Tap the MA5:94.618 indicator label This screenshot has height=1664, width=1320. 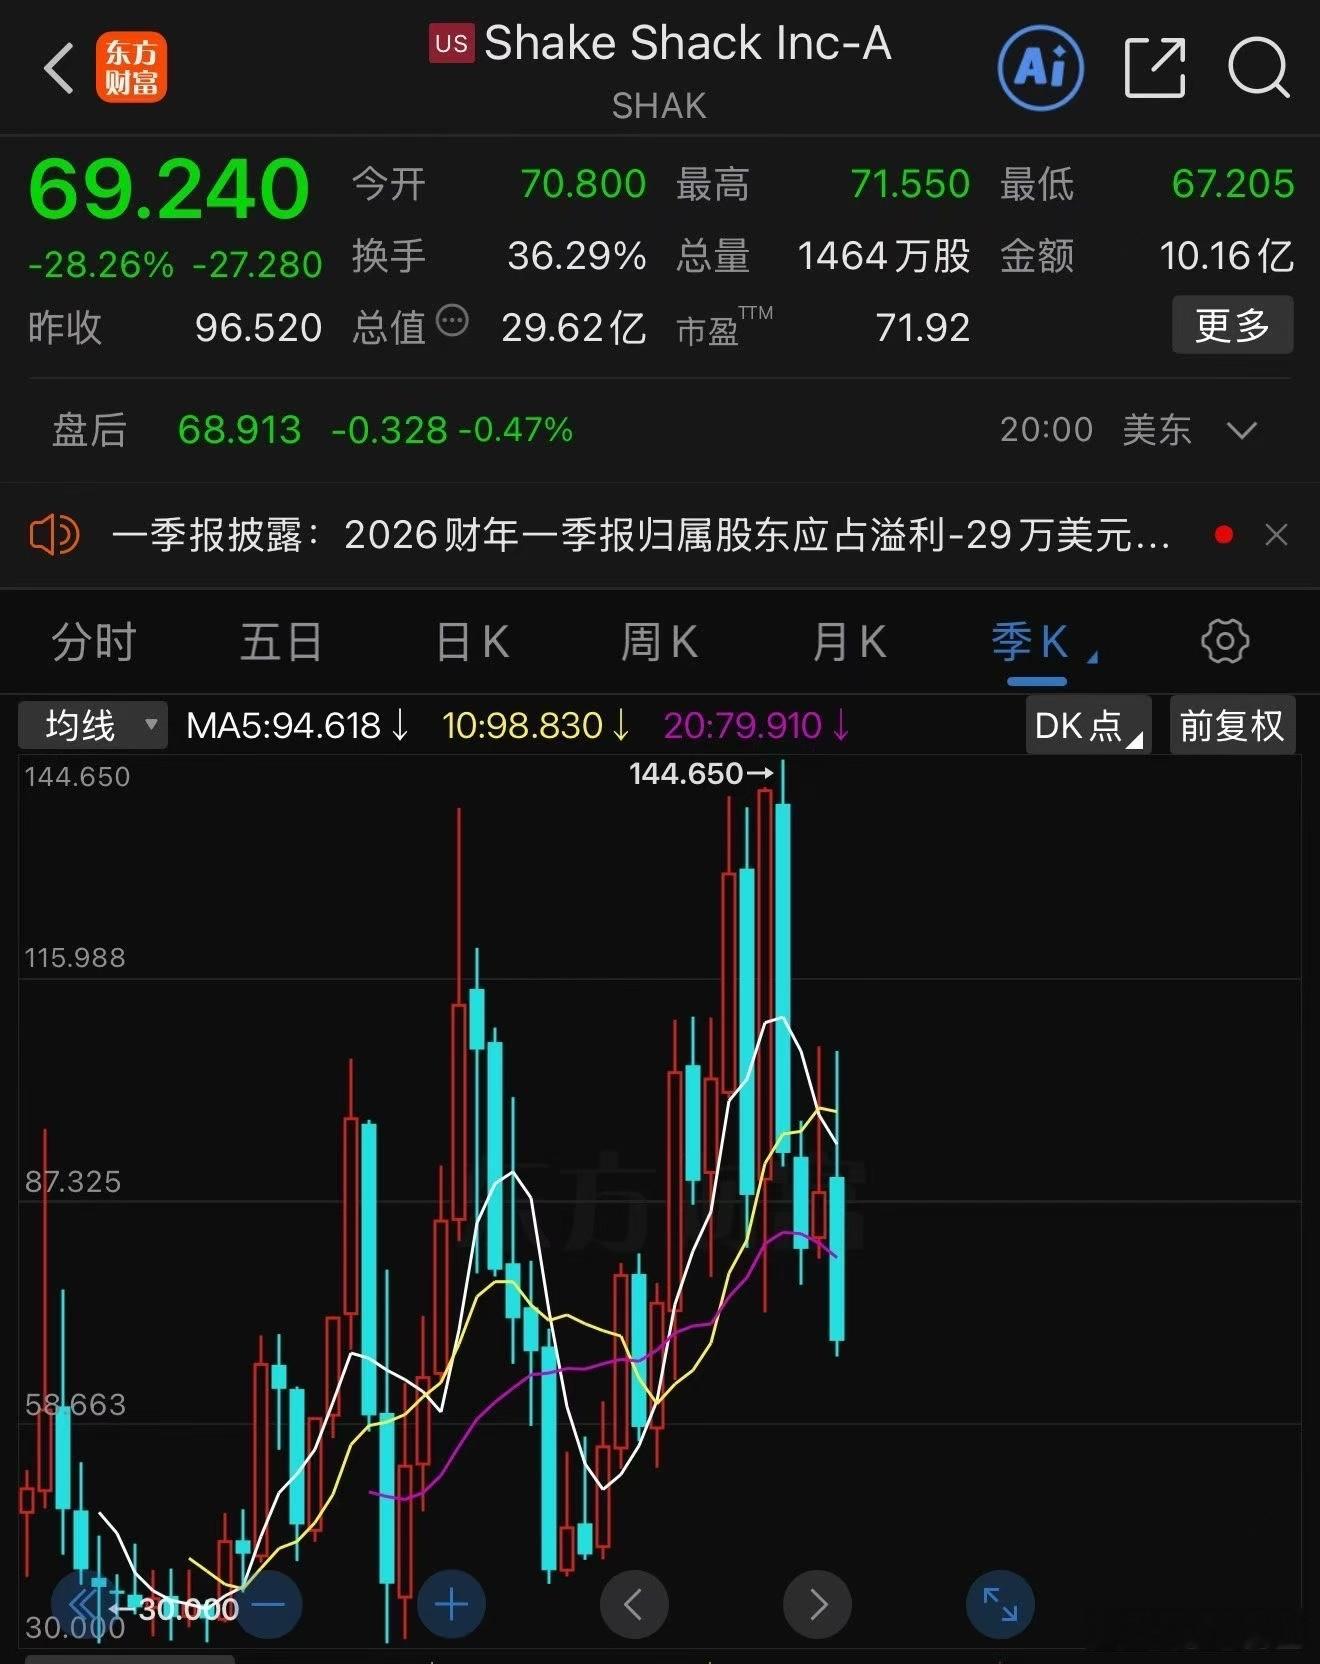(298, 725)
